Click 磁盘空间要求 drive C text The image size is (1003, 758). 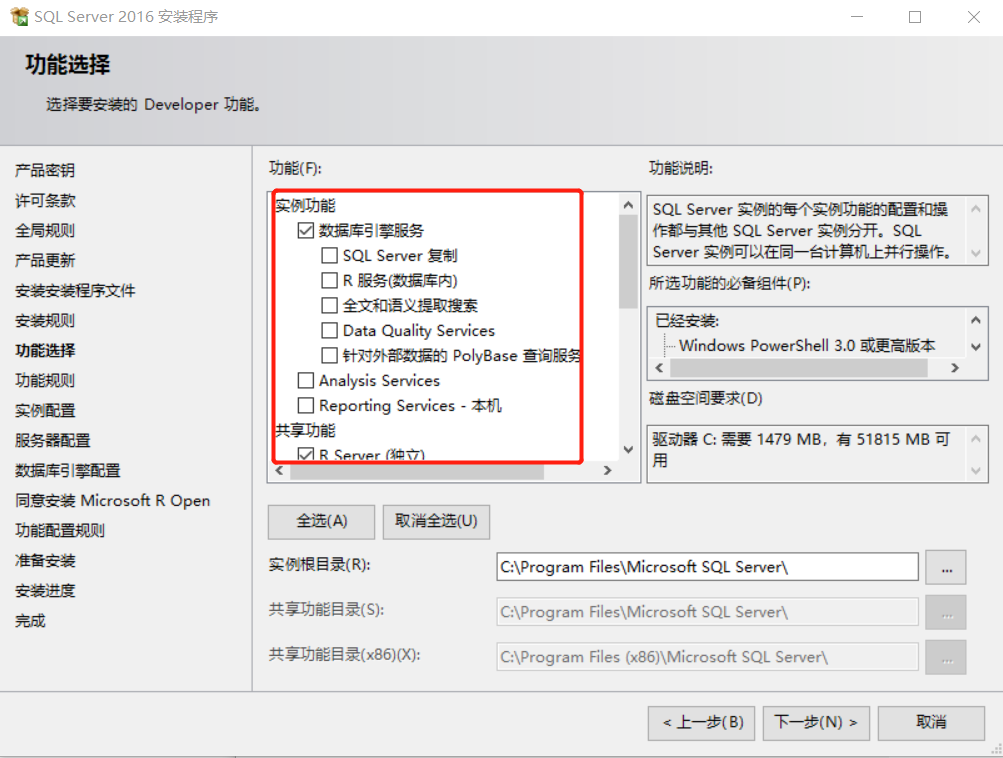(x=801, y=450)
